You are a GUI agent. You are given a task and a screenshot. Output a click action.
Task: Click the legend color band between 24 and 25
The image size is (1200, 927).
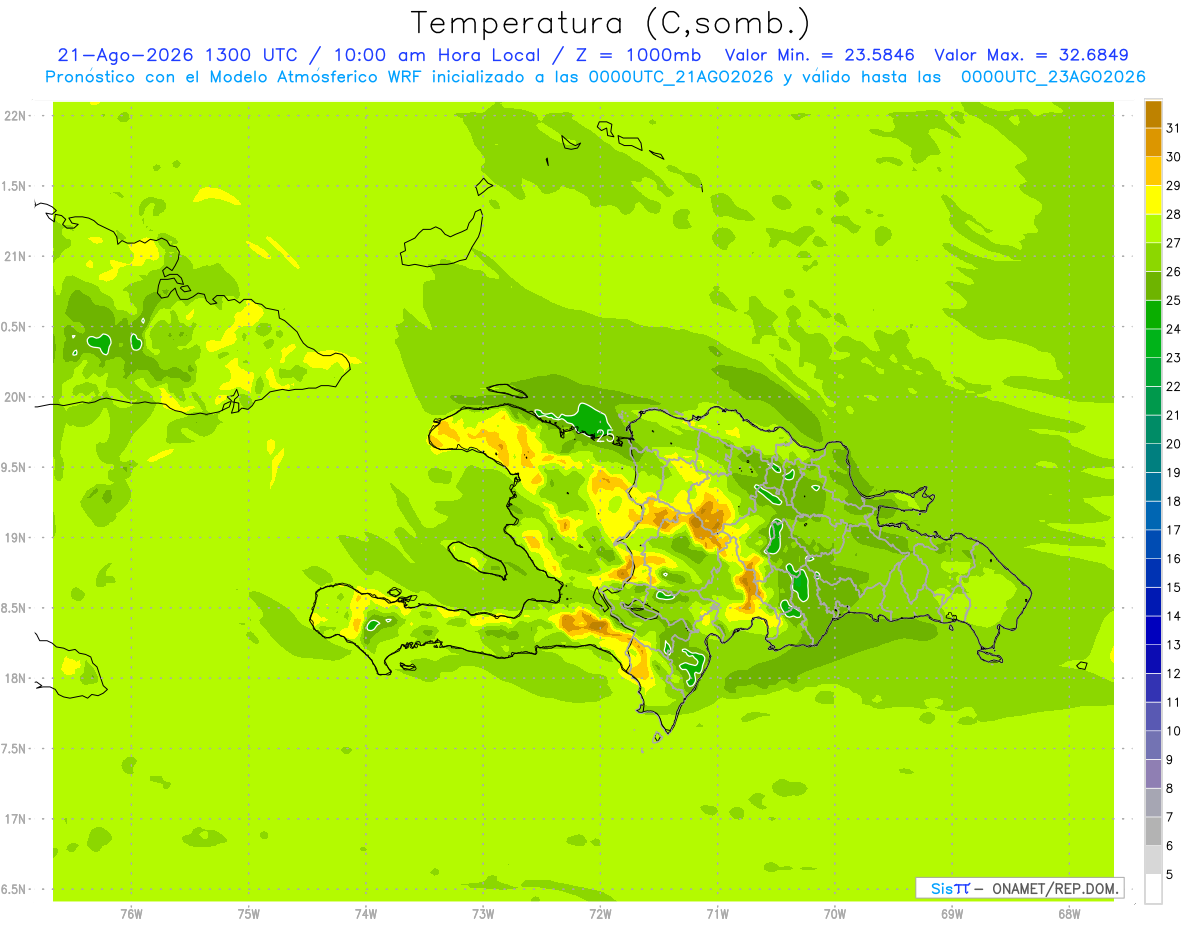pyautogui.click(x=1153, y=315)
